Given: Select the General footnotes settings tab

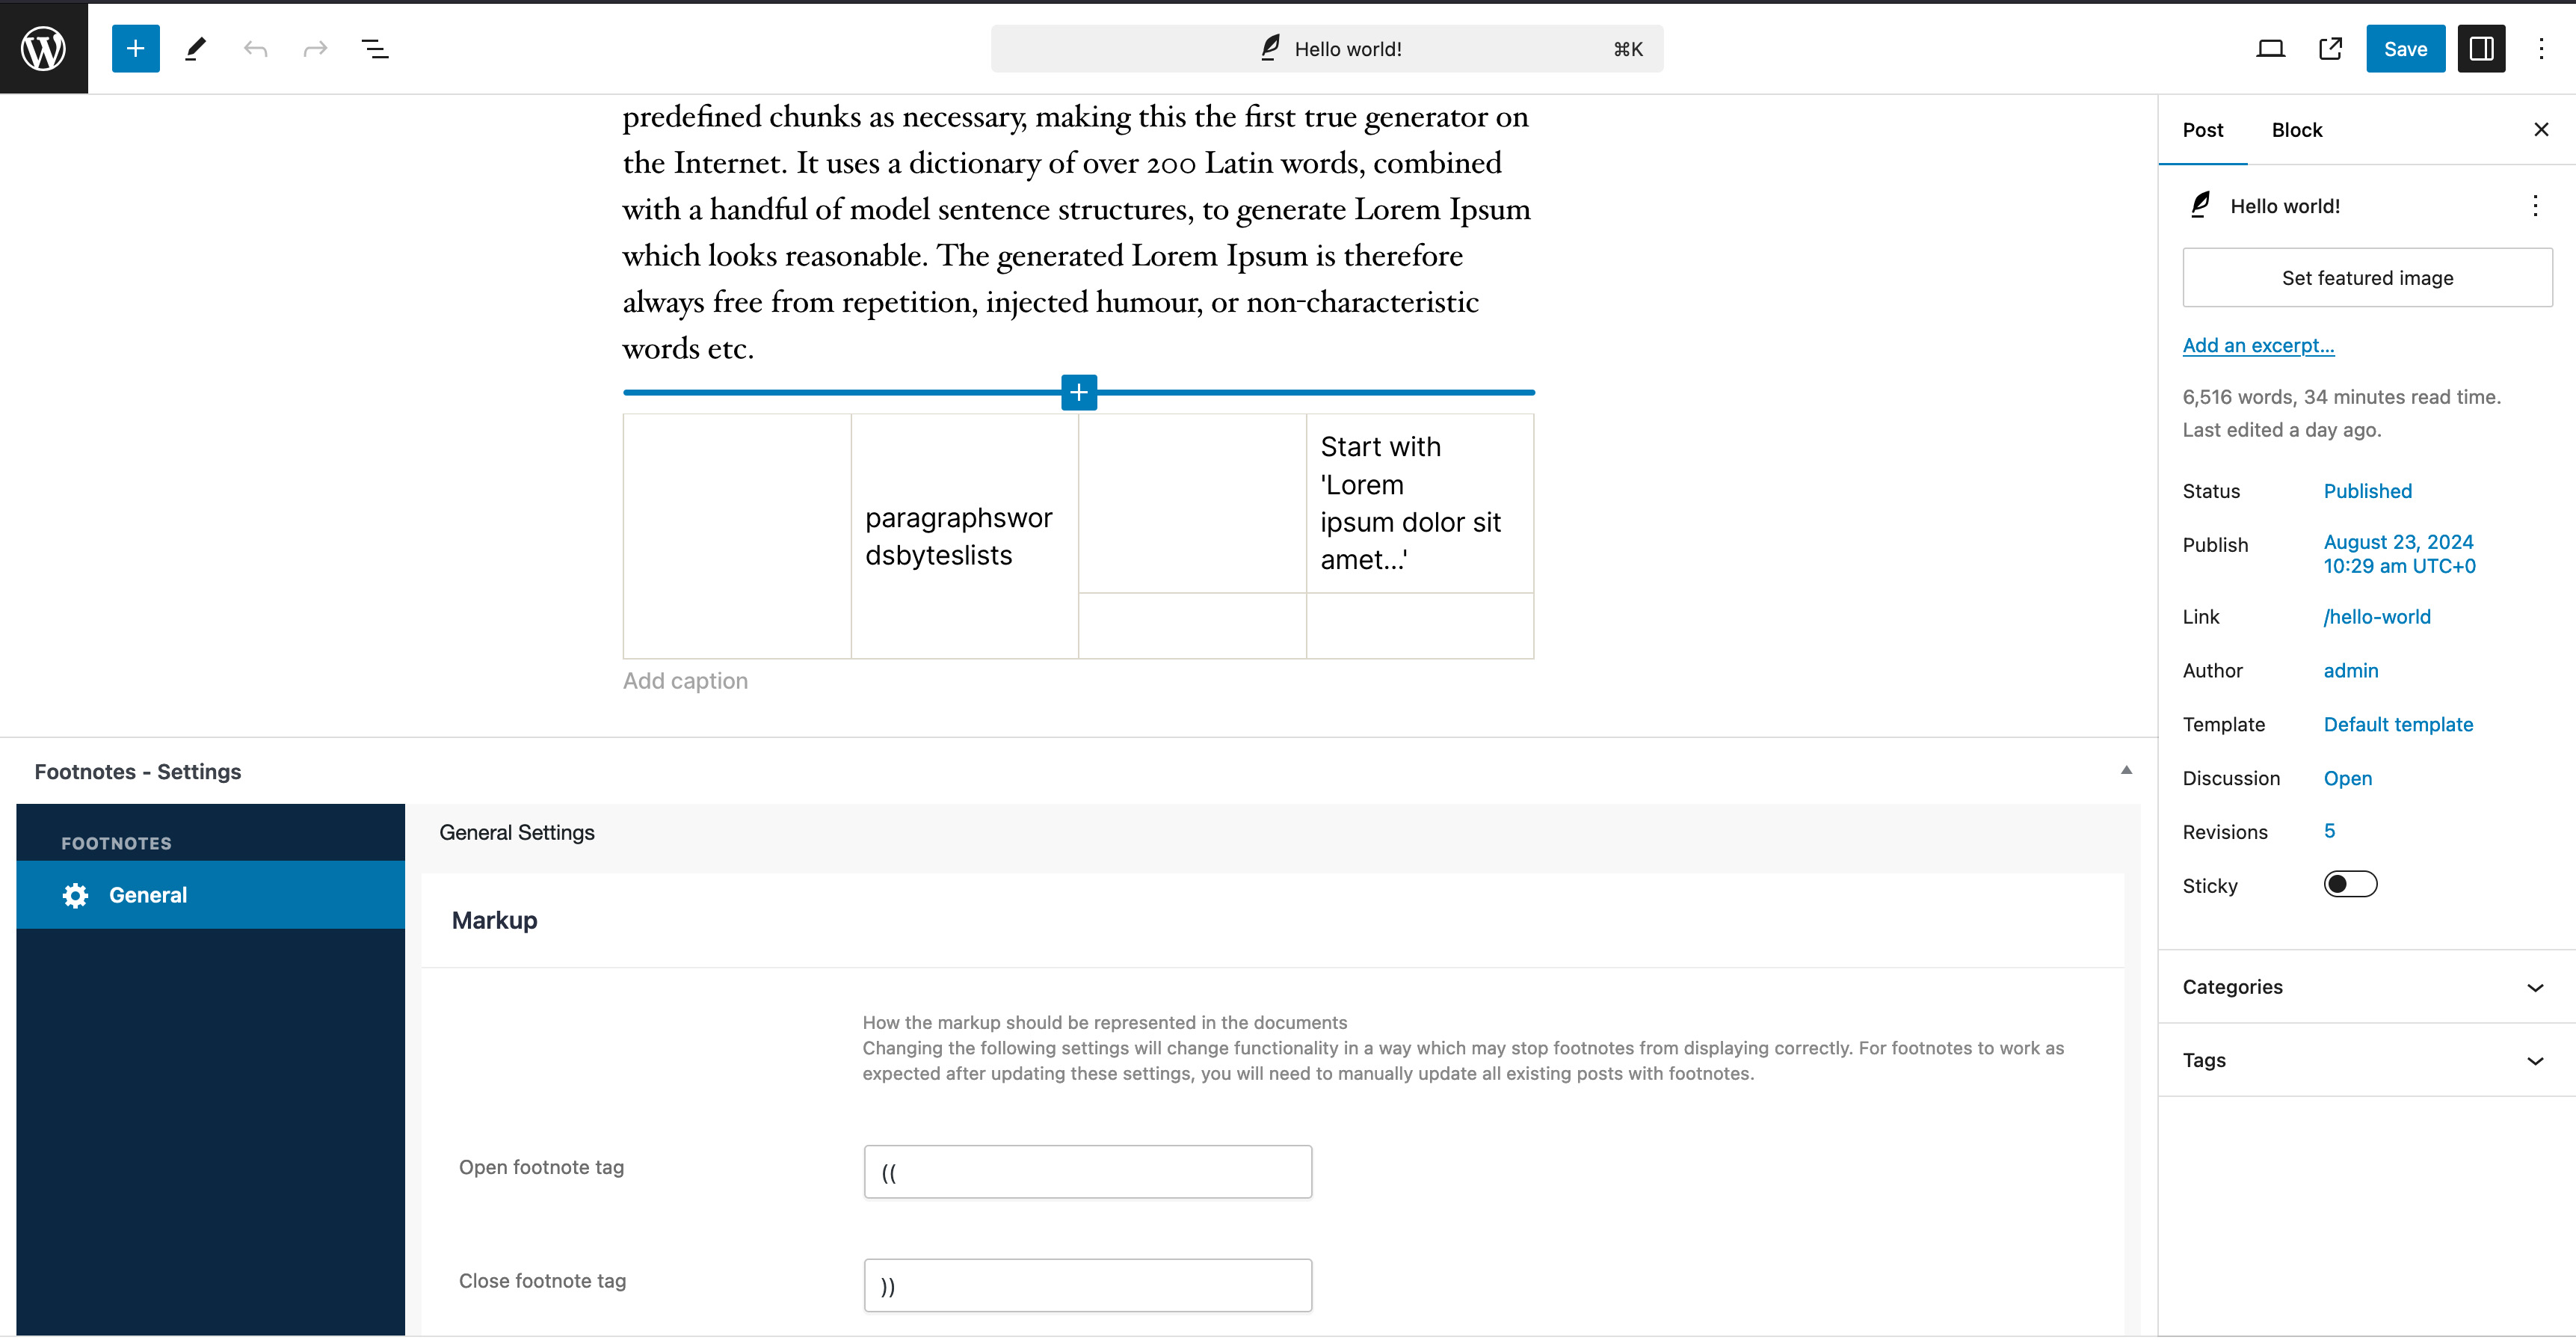Looking at the screenshot, I should click(210, 895).
